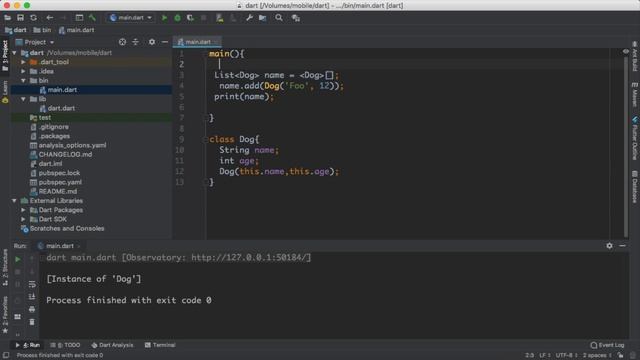
Task: Click the Print icon in Run console
Action: point(32,309)
